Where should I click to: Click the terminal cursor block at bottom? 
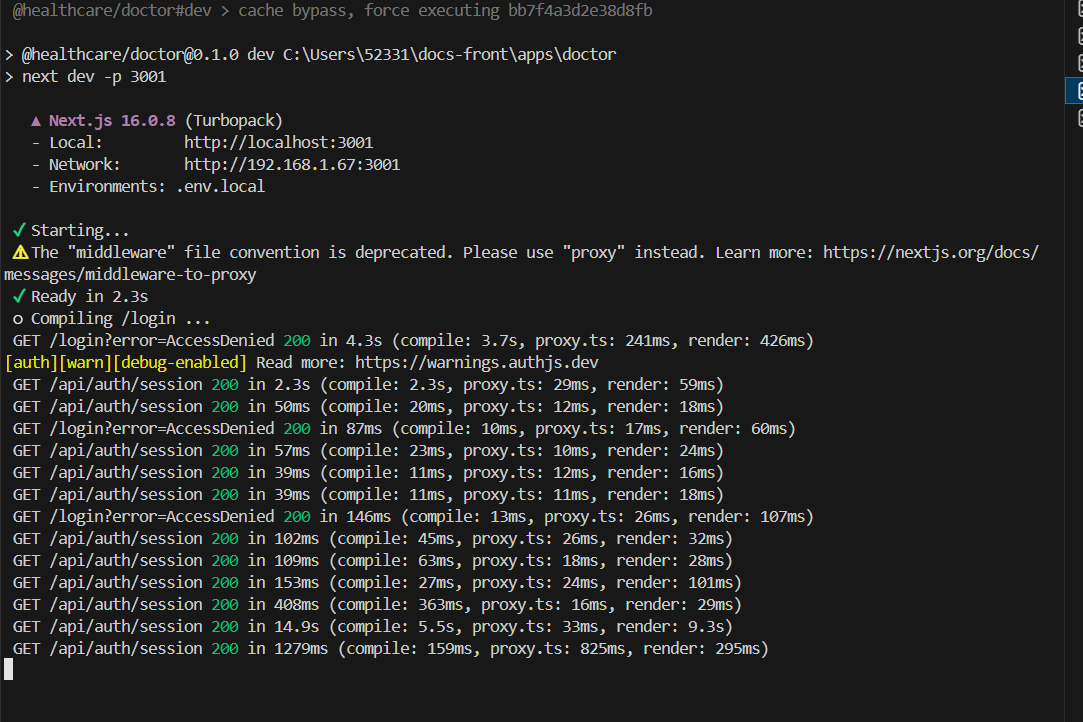point(9,669)
